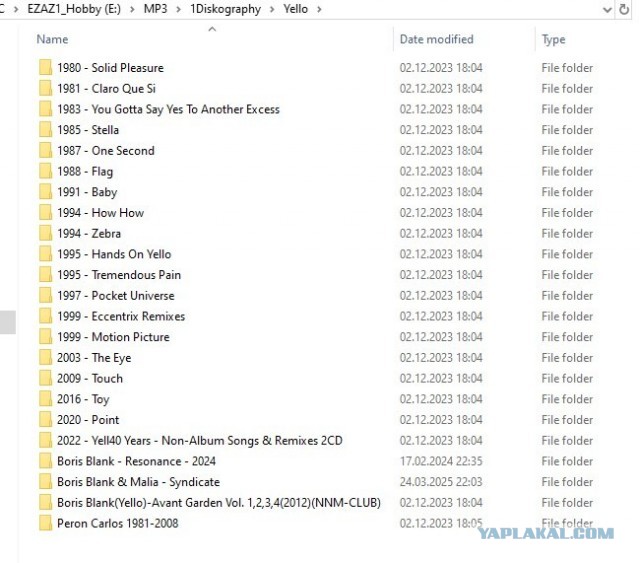Viewport: 640px width, 563px height.
Task: Go to EZAZ1_Hobby (E:) drive breadcrumb
Action: pyautogui.click(x=74, y=9)
